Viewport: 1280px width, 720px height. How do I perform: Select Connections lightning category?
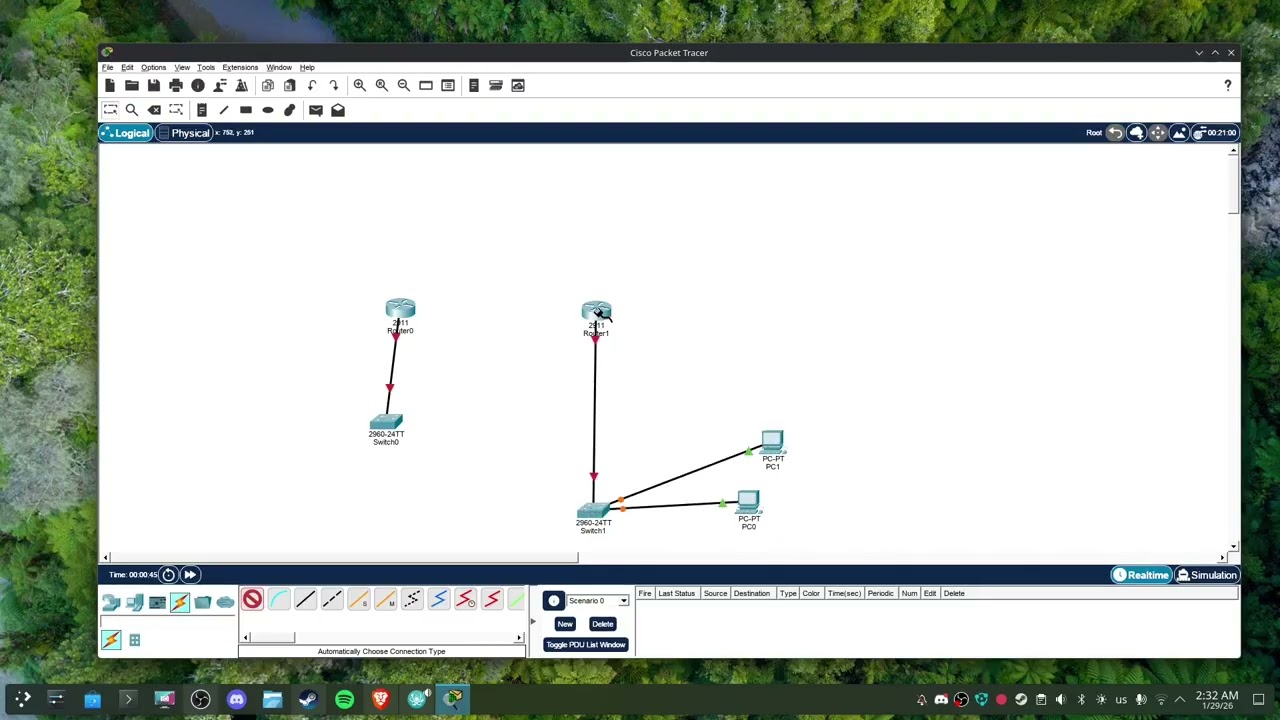coord(180,602)
